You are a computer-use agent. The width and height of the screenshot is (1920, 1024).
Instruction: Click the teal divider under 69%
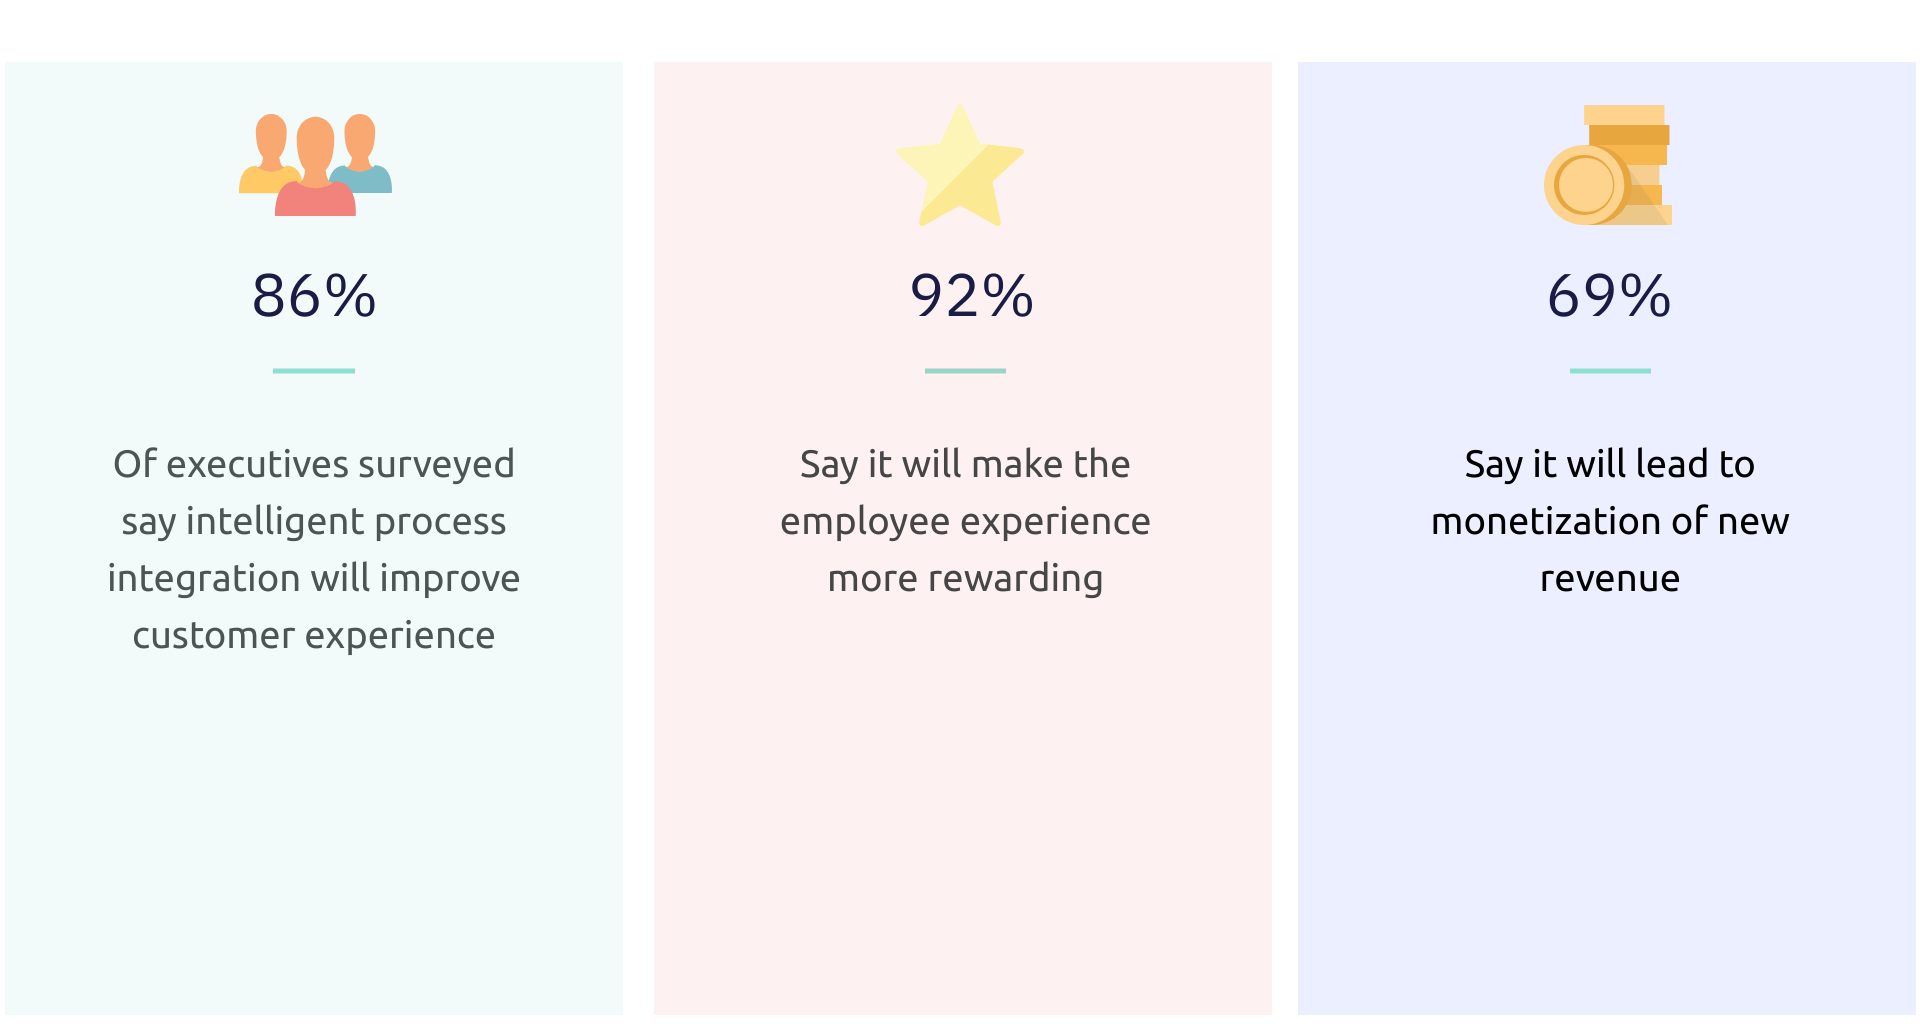(x=1610, y=371)
